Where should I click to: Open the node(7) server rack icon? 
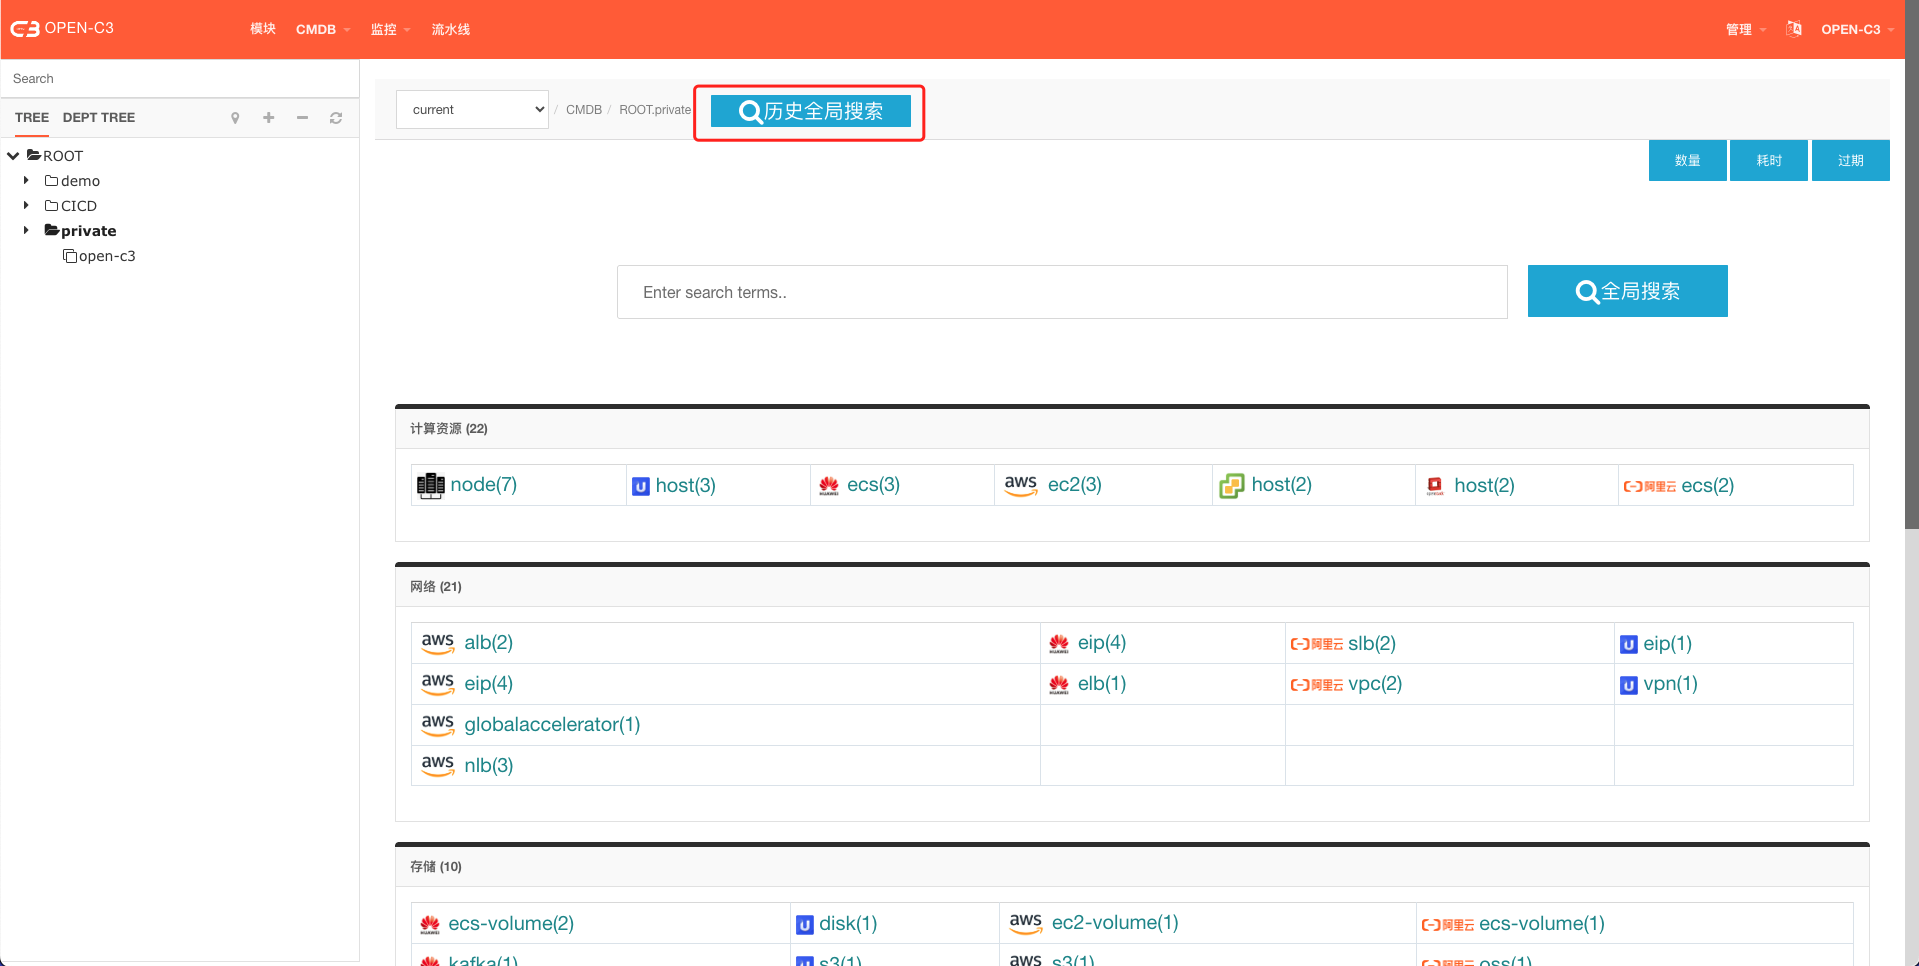pos(431,485)
